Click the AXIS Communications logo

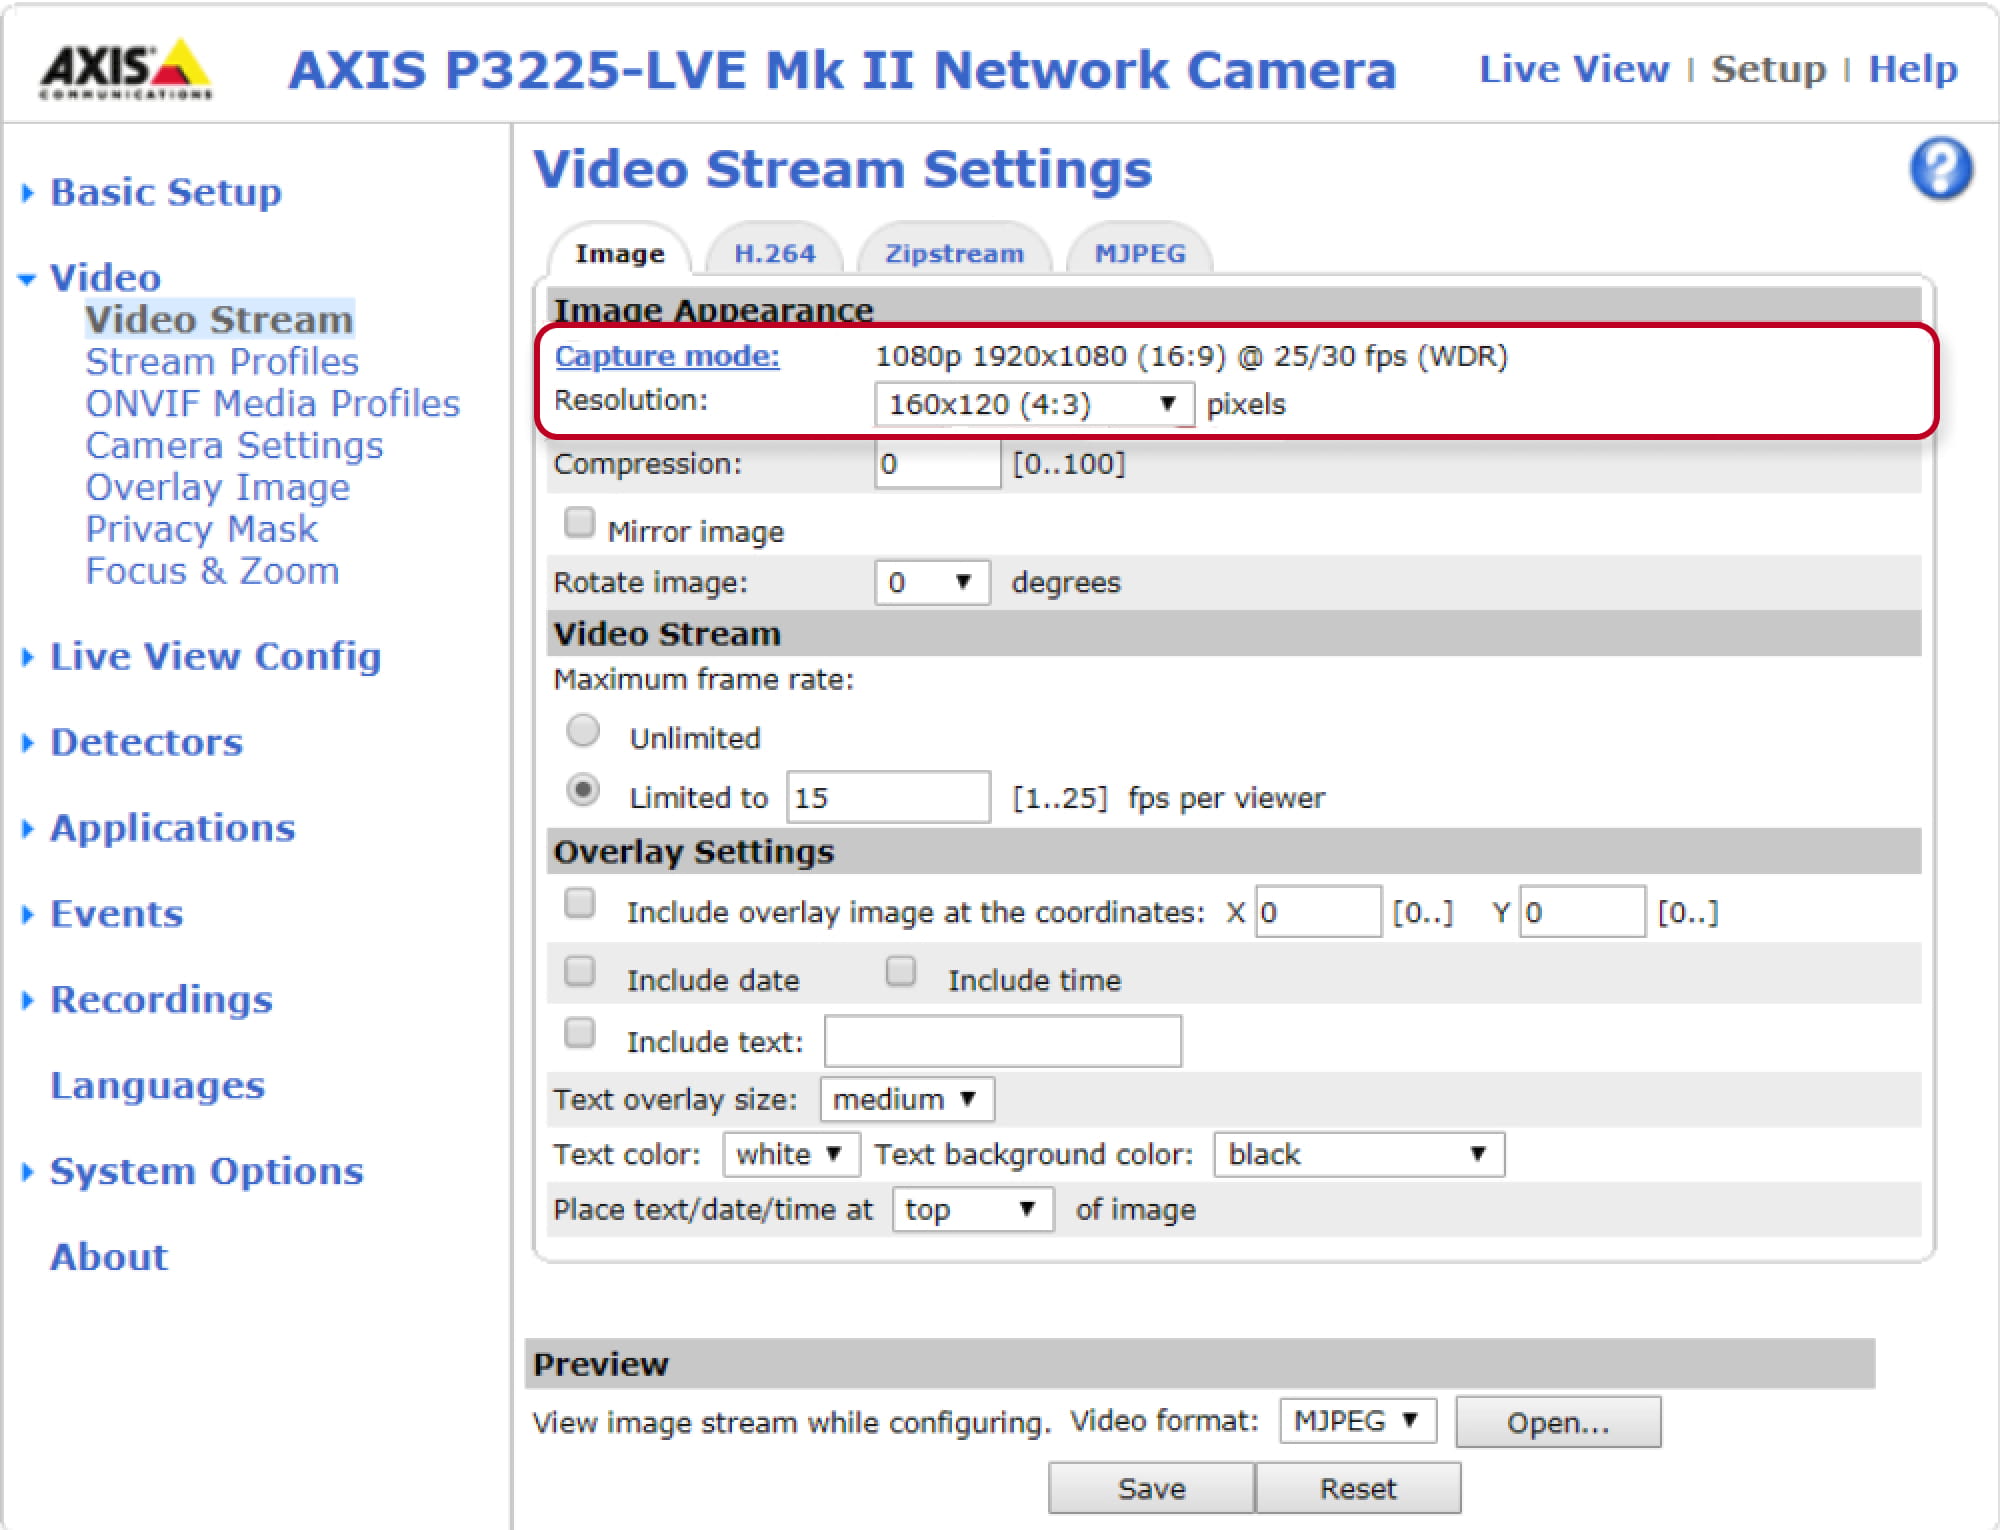pyautogui.click(x=126, y=69)
